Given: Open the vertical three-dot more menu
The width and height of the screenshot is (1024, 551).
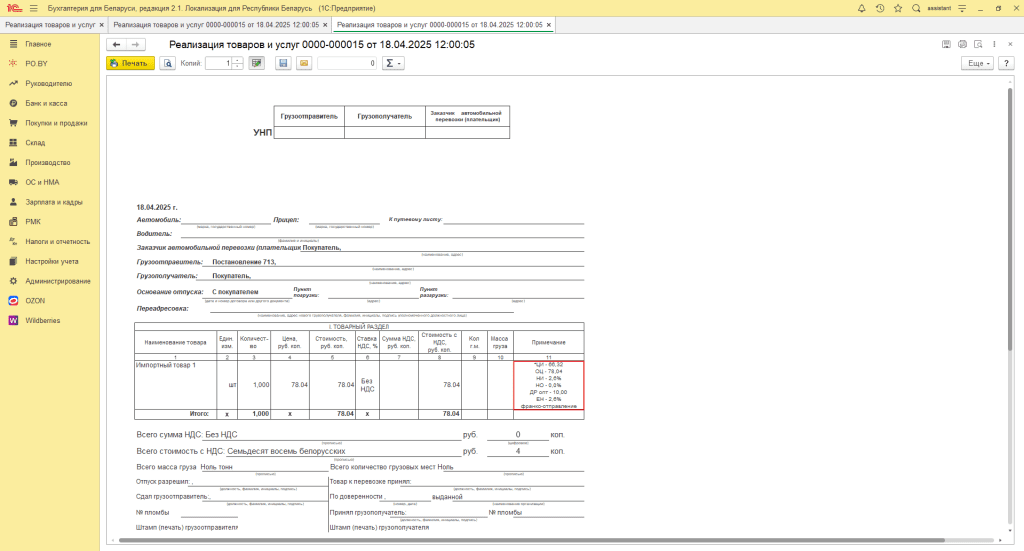Looking at the screenshot, I should click(x=994, y=44).
